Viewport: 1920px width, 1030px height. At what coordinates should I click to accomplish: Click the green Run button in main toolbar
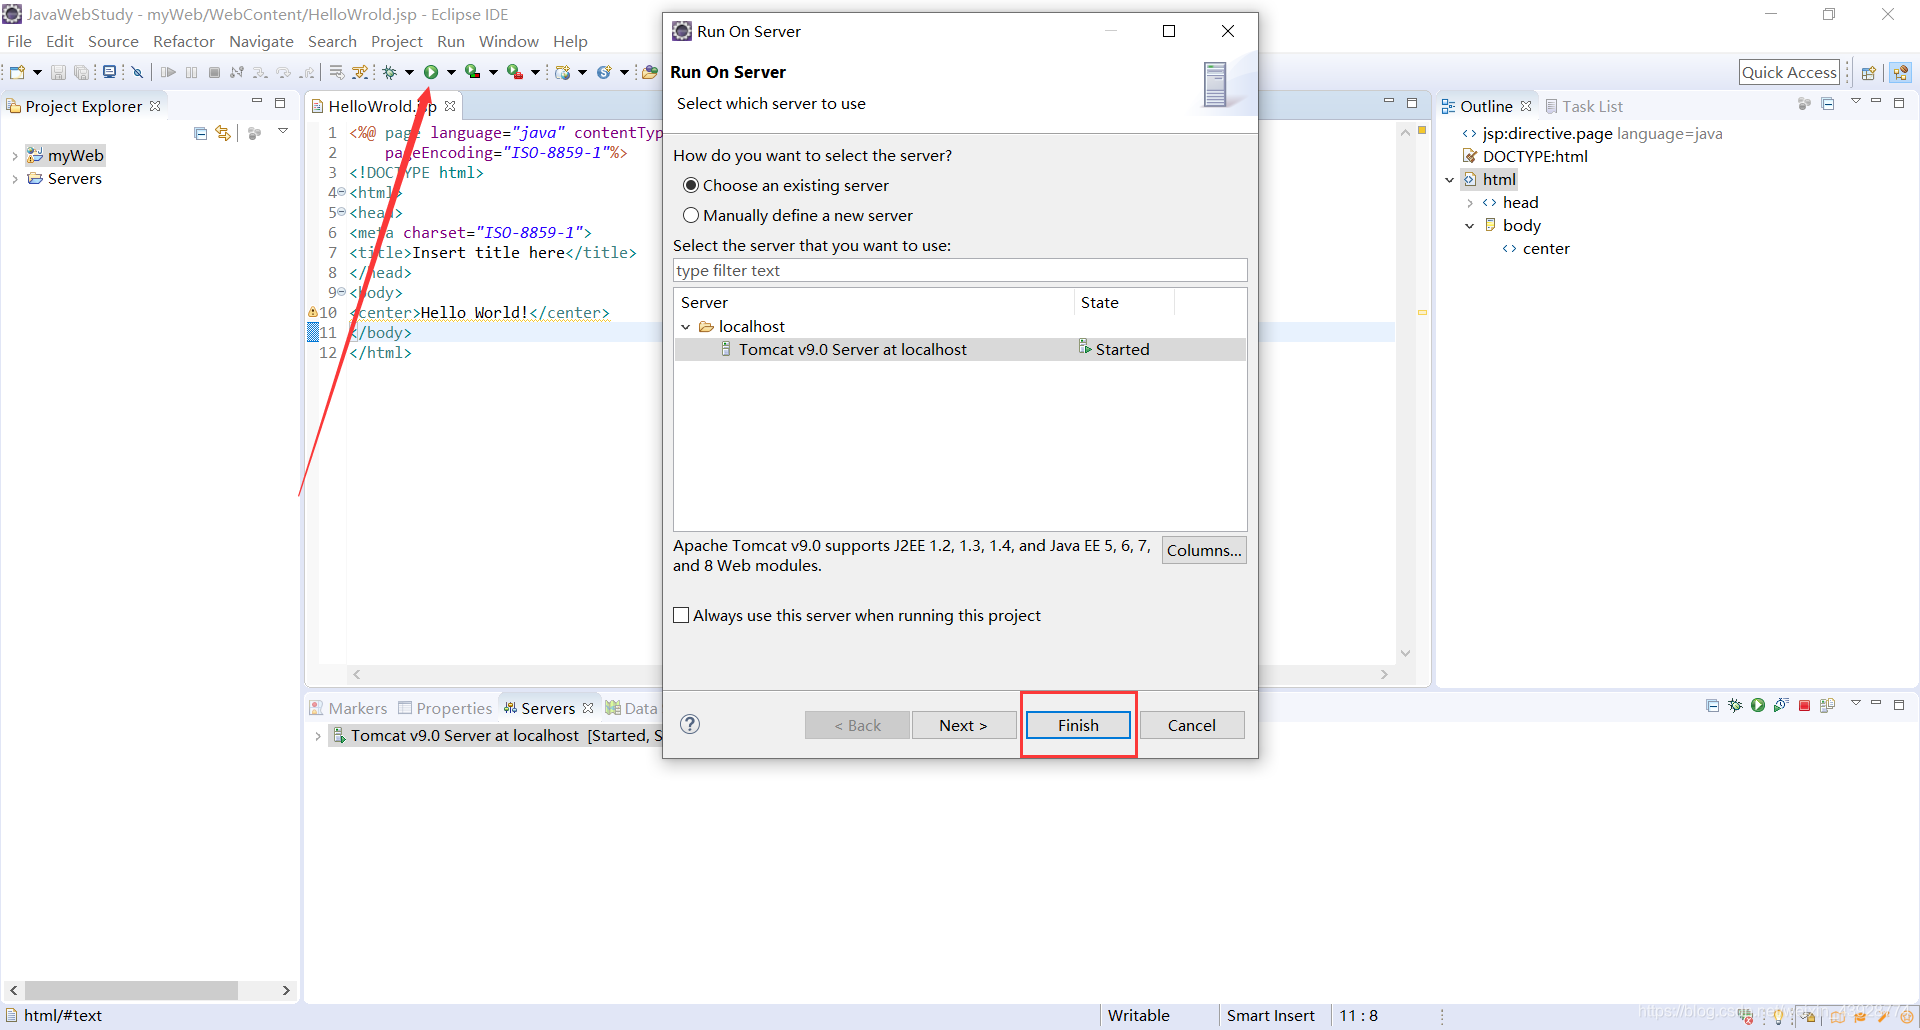tap(431, 72)
